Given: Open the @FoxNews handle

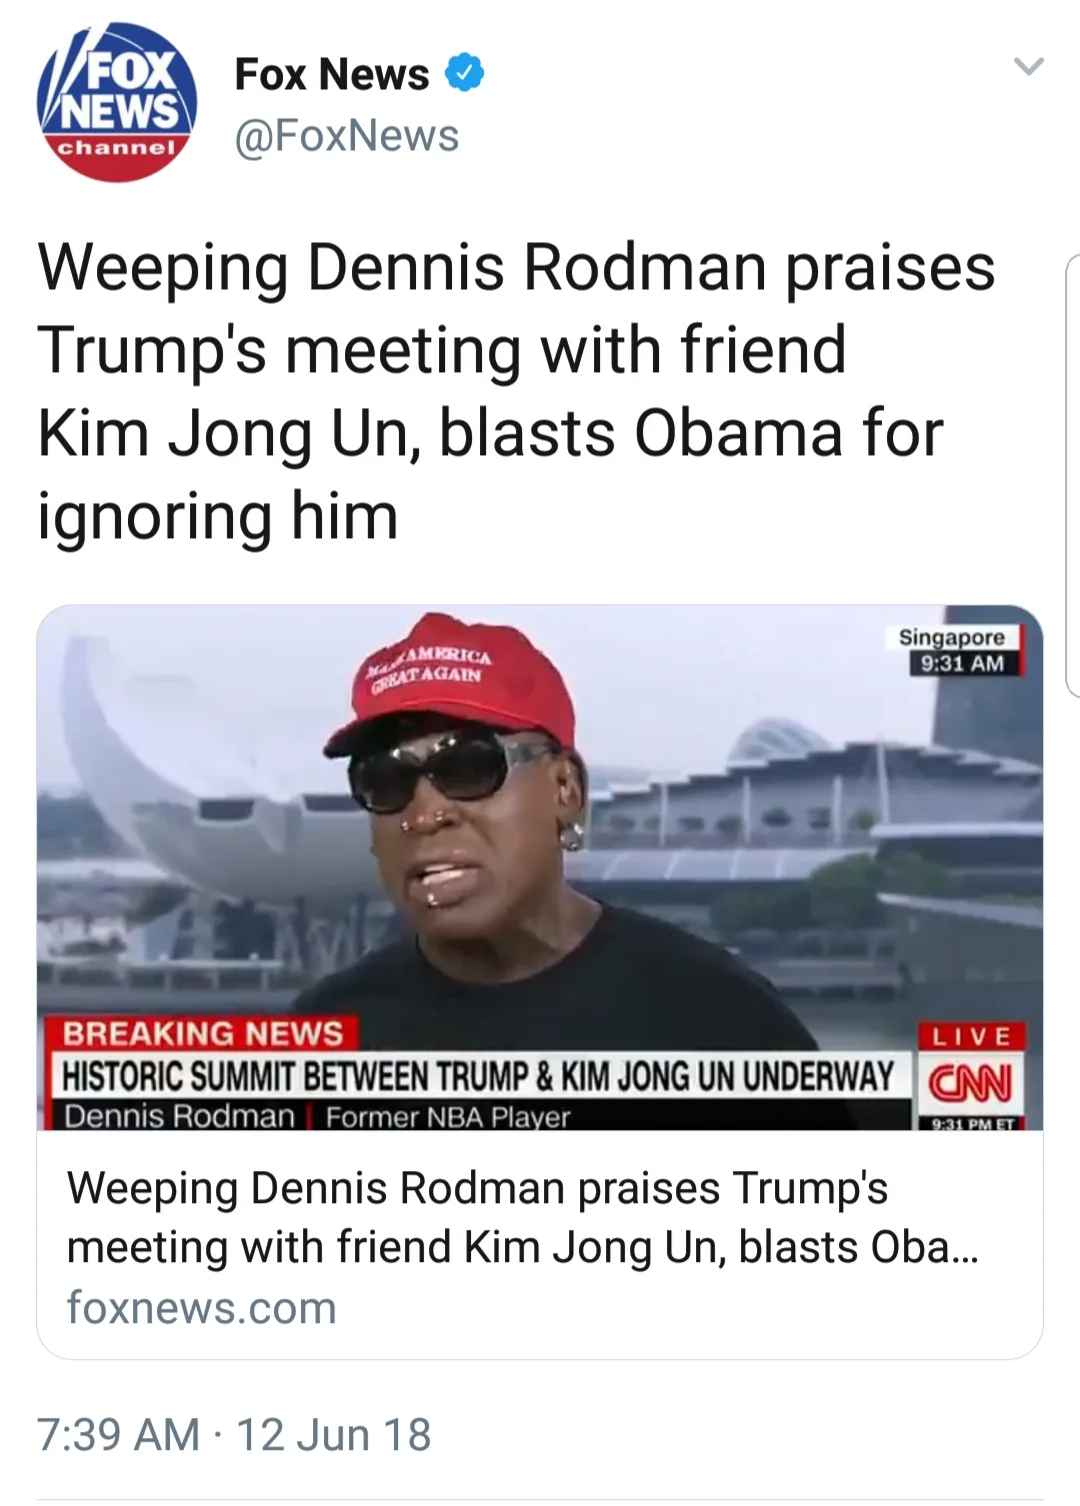Looking at the screenshot, I should tap(347, 135).
